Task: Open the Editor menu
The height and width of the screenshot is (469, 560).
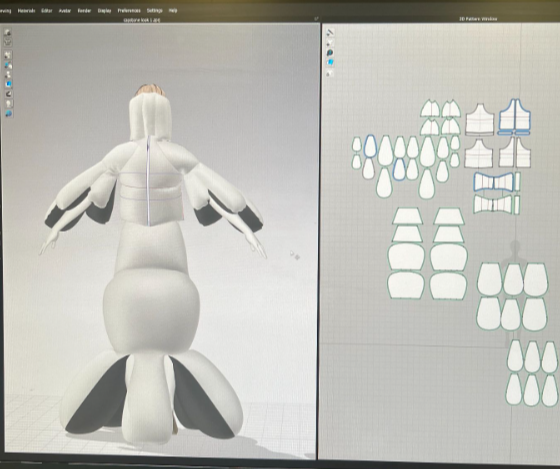Action: pyautogui.click(x=46, y=11)
